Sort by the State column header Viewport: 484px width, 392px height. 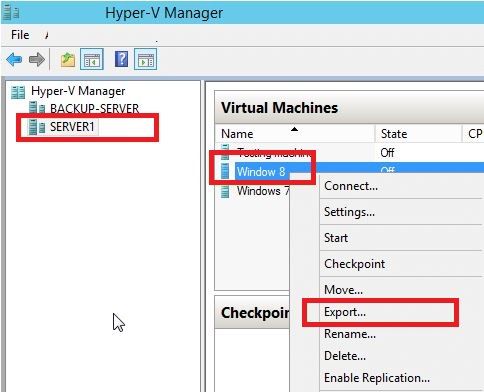(418, 134)
